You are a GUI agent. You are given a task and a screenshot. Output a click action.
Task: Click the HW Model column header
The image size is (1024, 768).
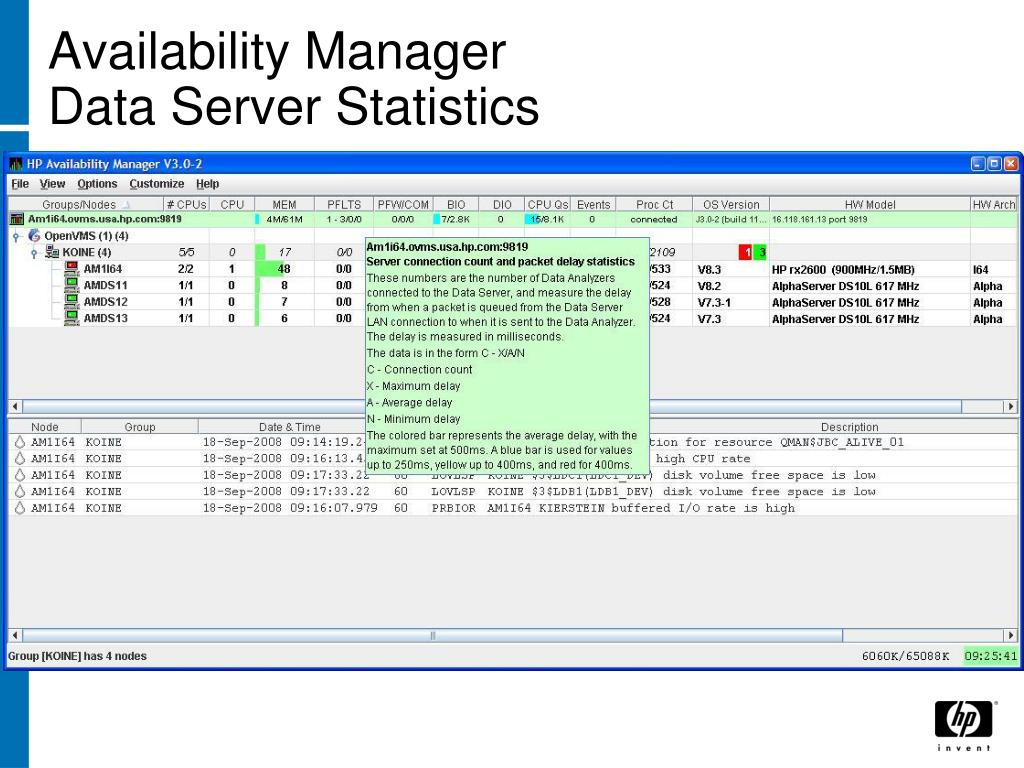[x=870, y=204]
